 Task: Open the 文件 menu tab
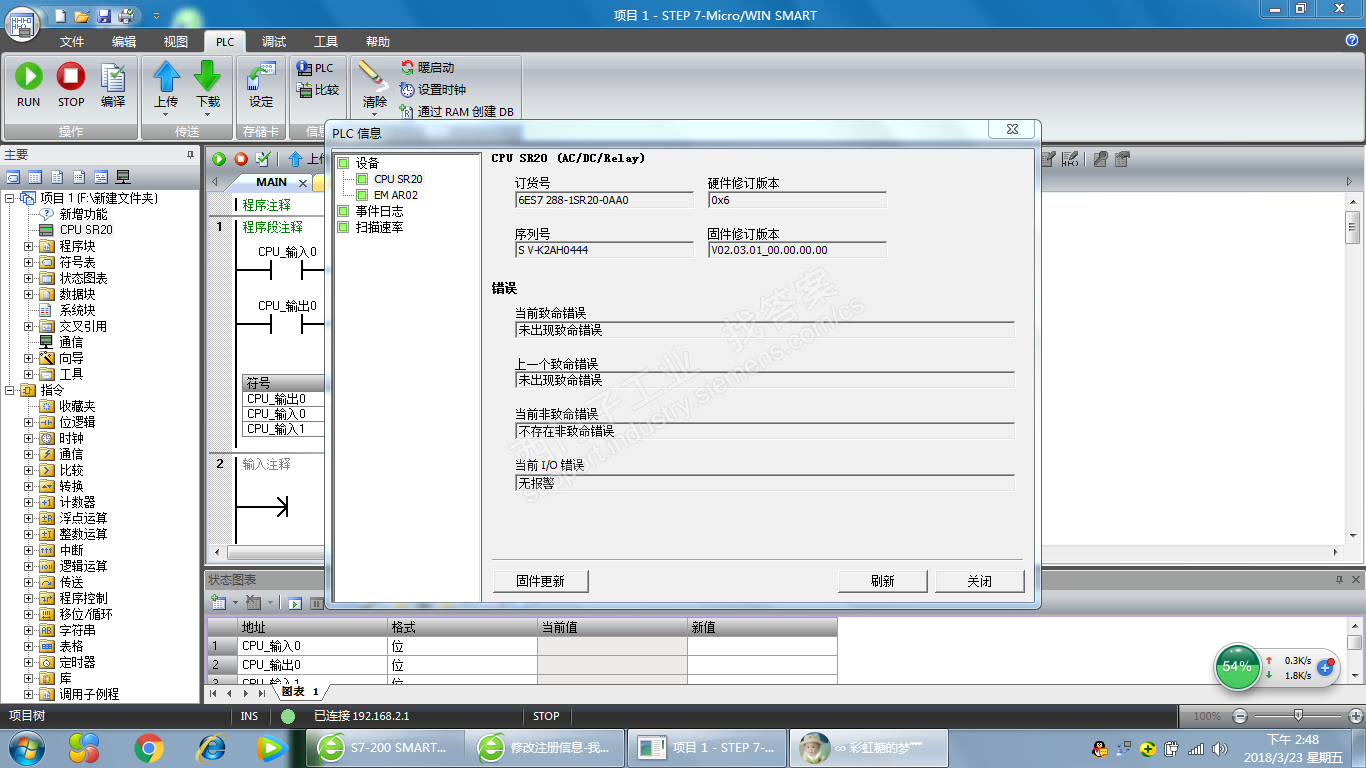tap(71, 42)
